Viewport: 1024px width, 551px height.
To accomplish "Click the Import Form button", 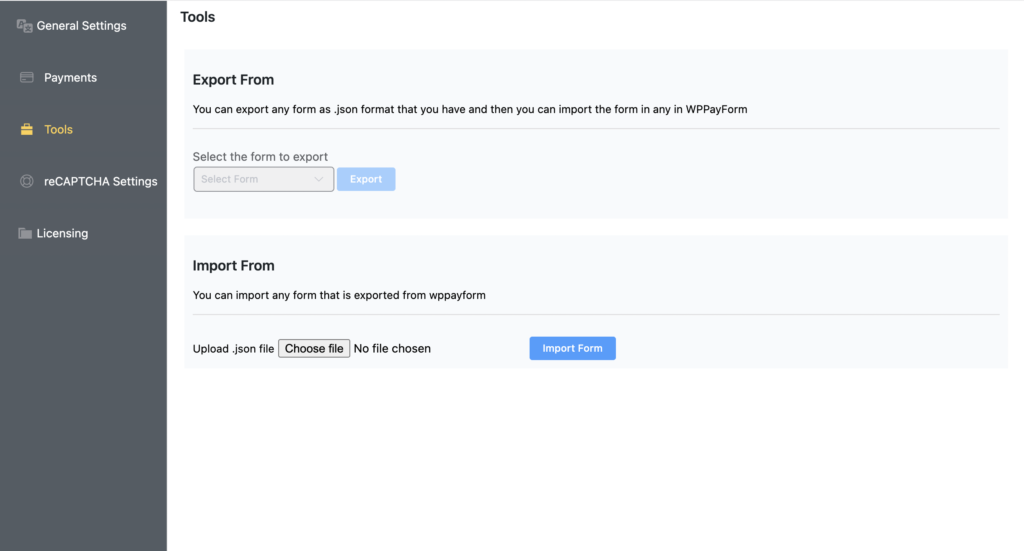I will point(572,348).
